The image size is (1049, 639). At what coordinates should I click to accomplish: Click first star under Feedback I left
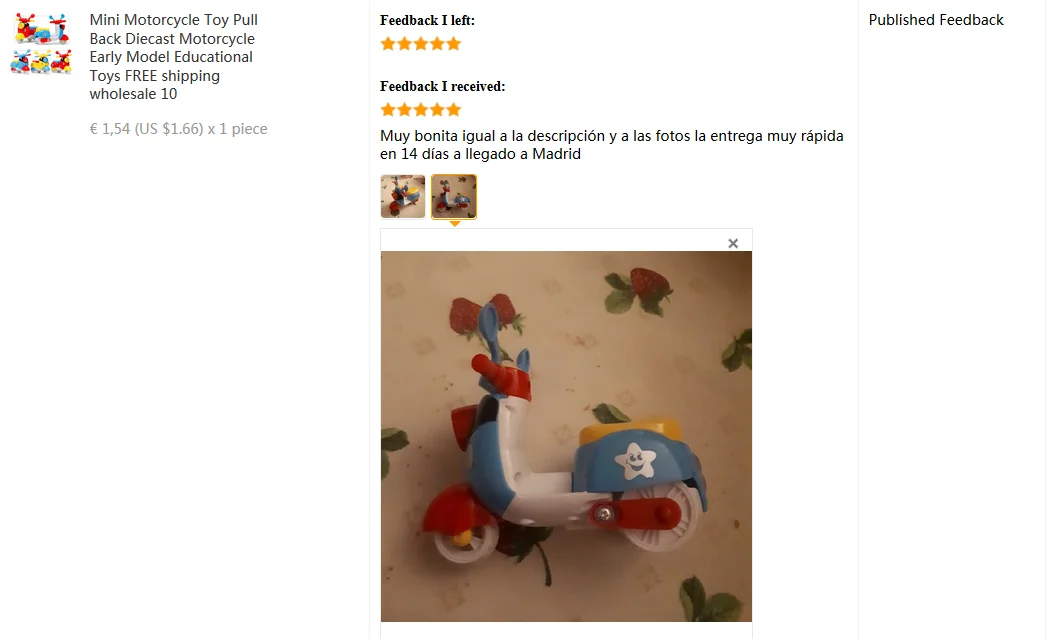[388, 44]
